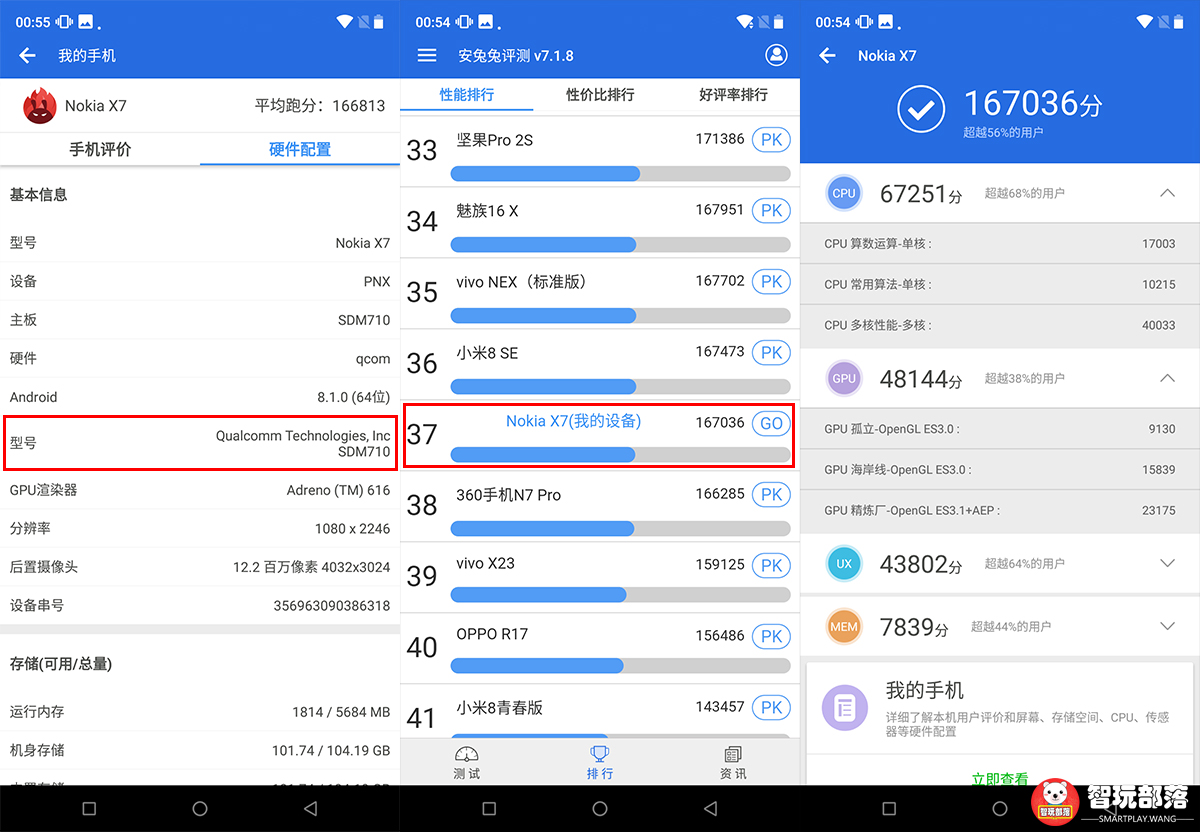The width and height of the screenshot is (1200, 832).
Task: Tap PK button for 坚果Pro 2S
Action: tap(771, 140)
